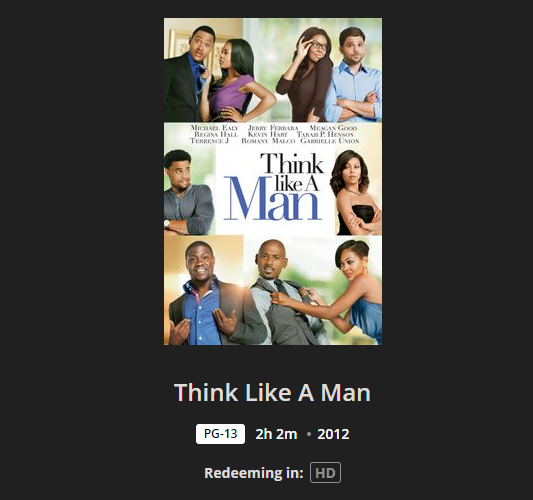Click the dot separator before 2012

pos(309,434)
